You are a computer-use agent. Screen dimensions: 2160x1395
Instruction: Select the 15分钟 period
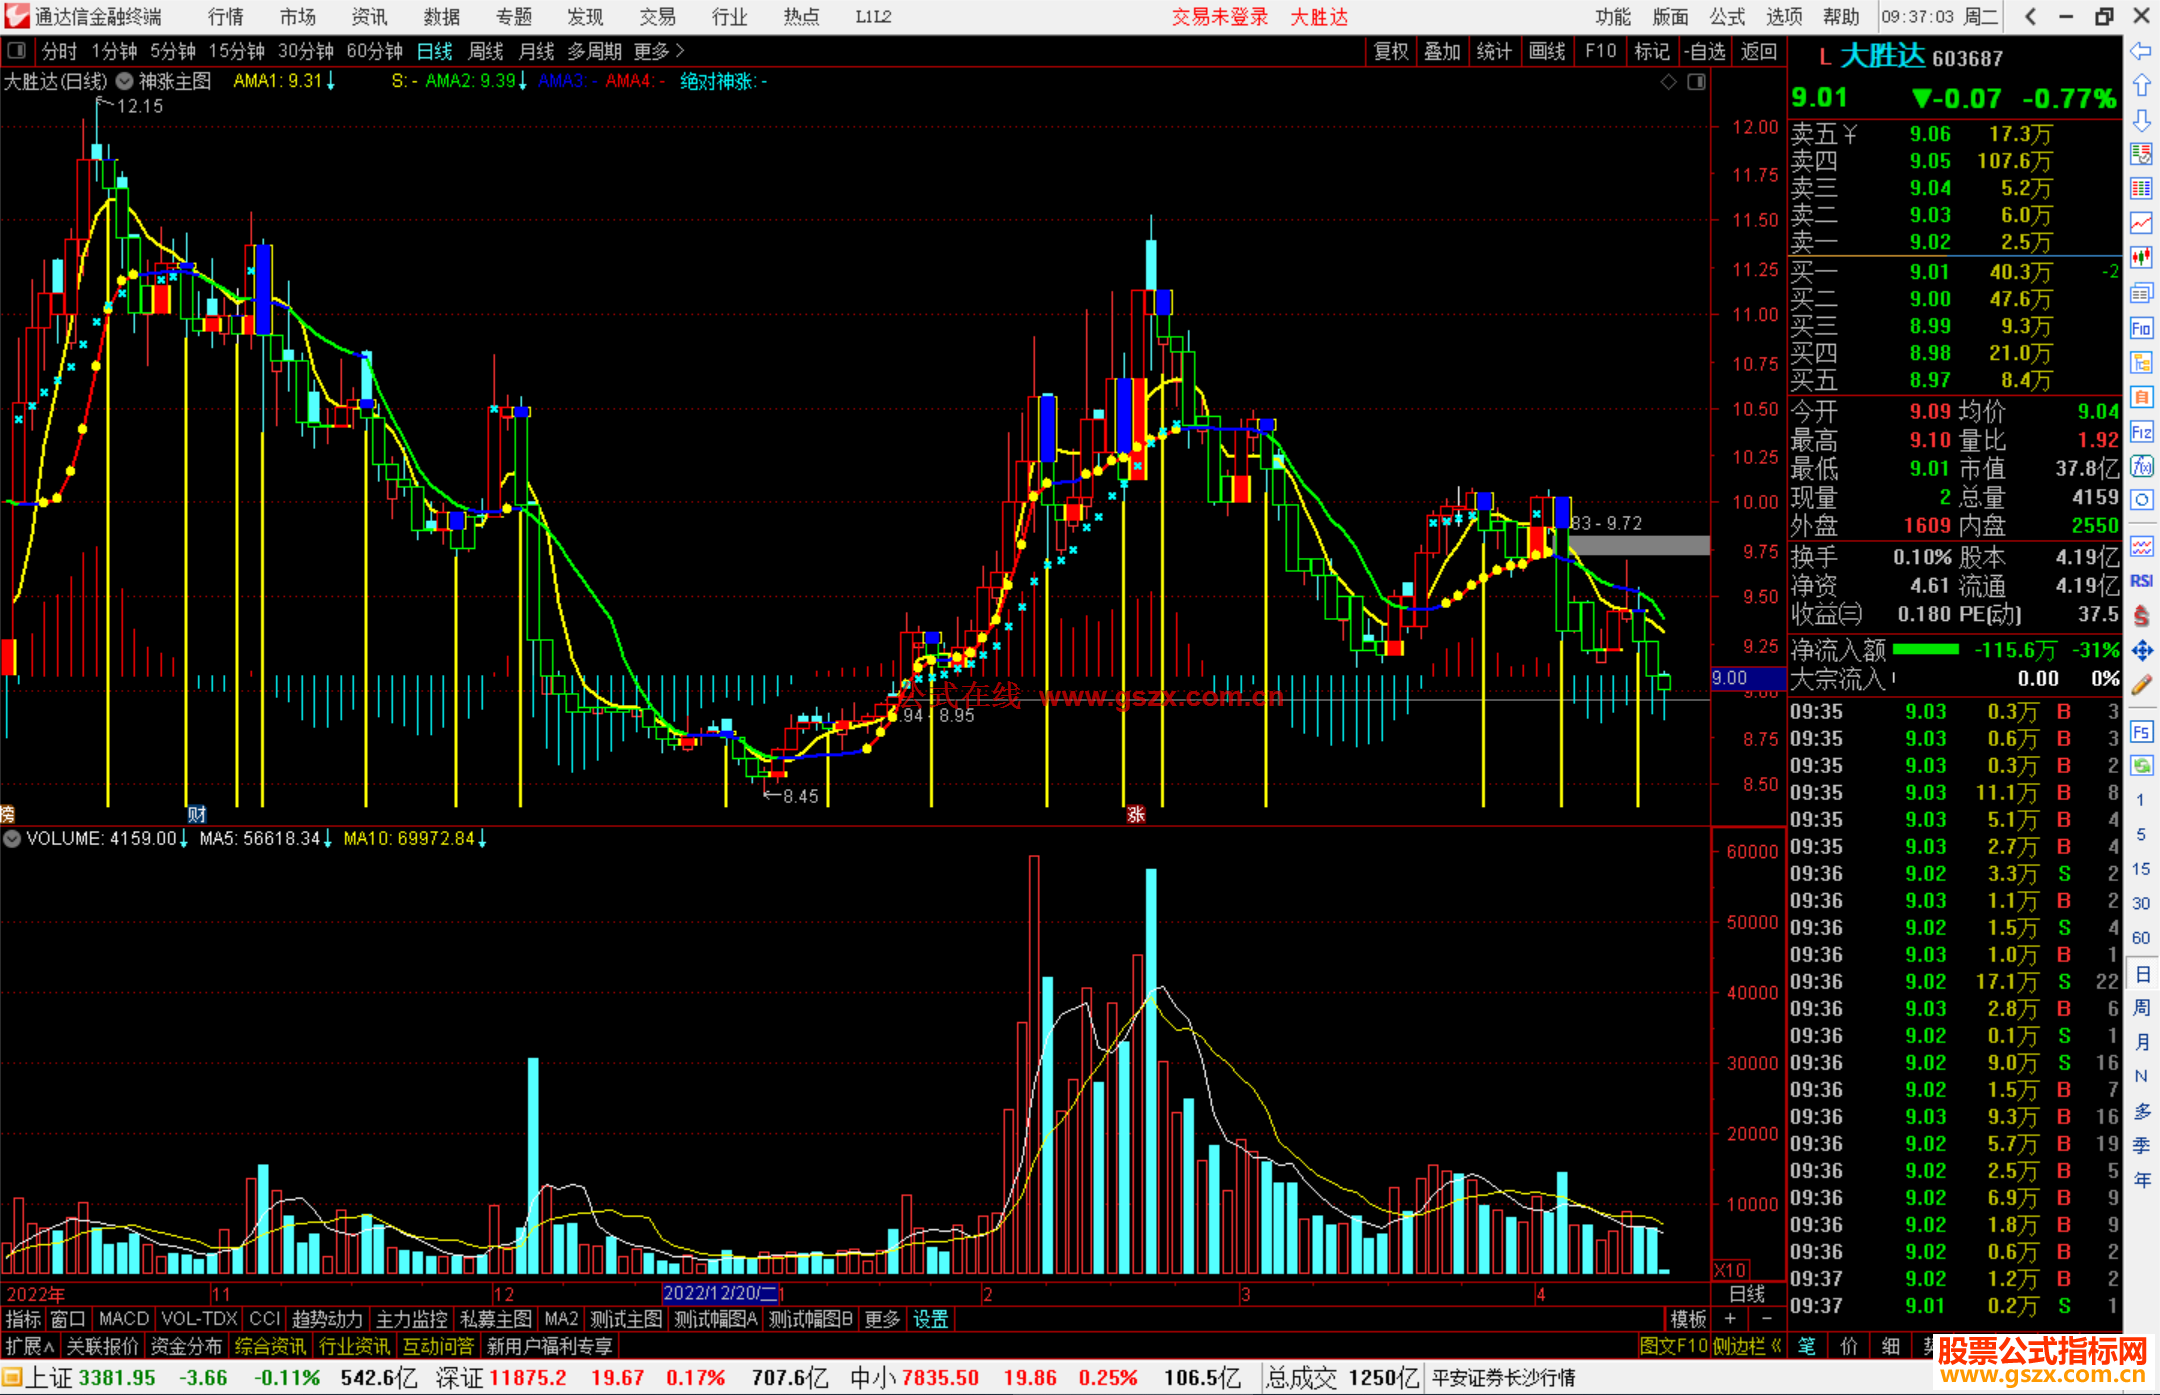[x=236, y=50]
